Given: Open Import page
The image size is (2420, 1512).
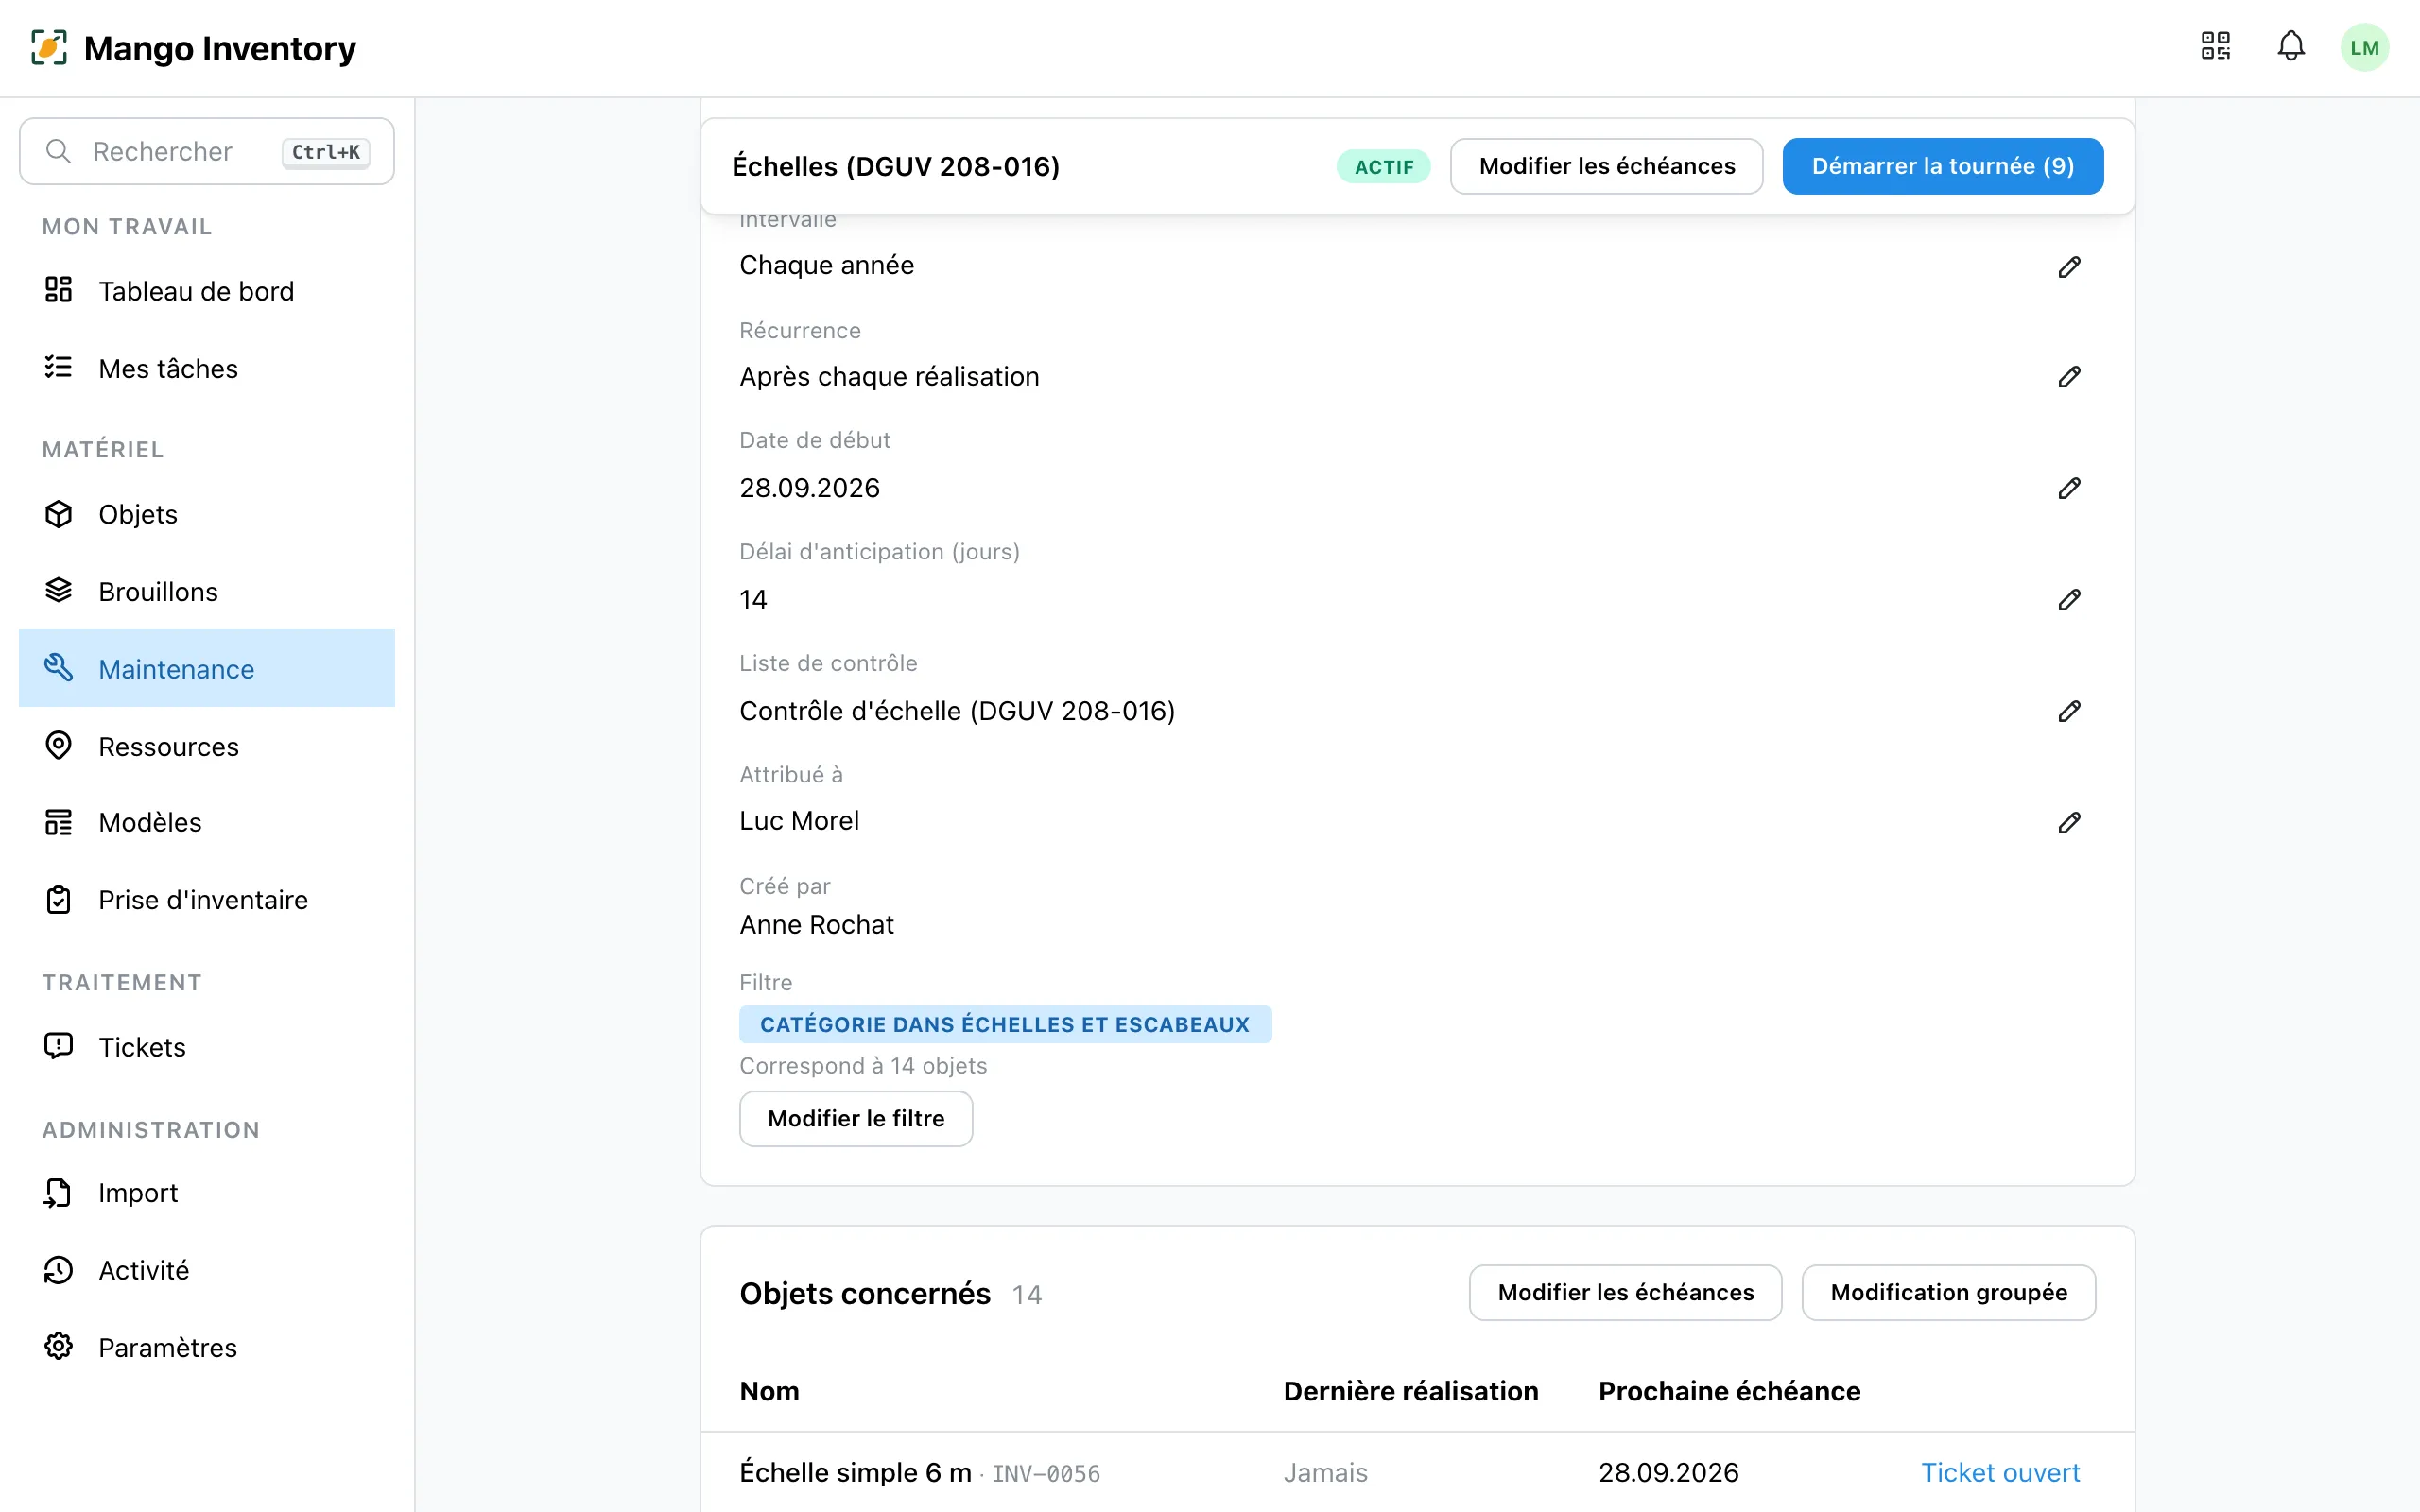Looking at the screenshot, I should tap(207, 1192).
